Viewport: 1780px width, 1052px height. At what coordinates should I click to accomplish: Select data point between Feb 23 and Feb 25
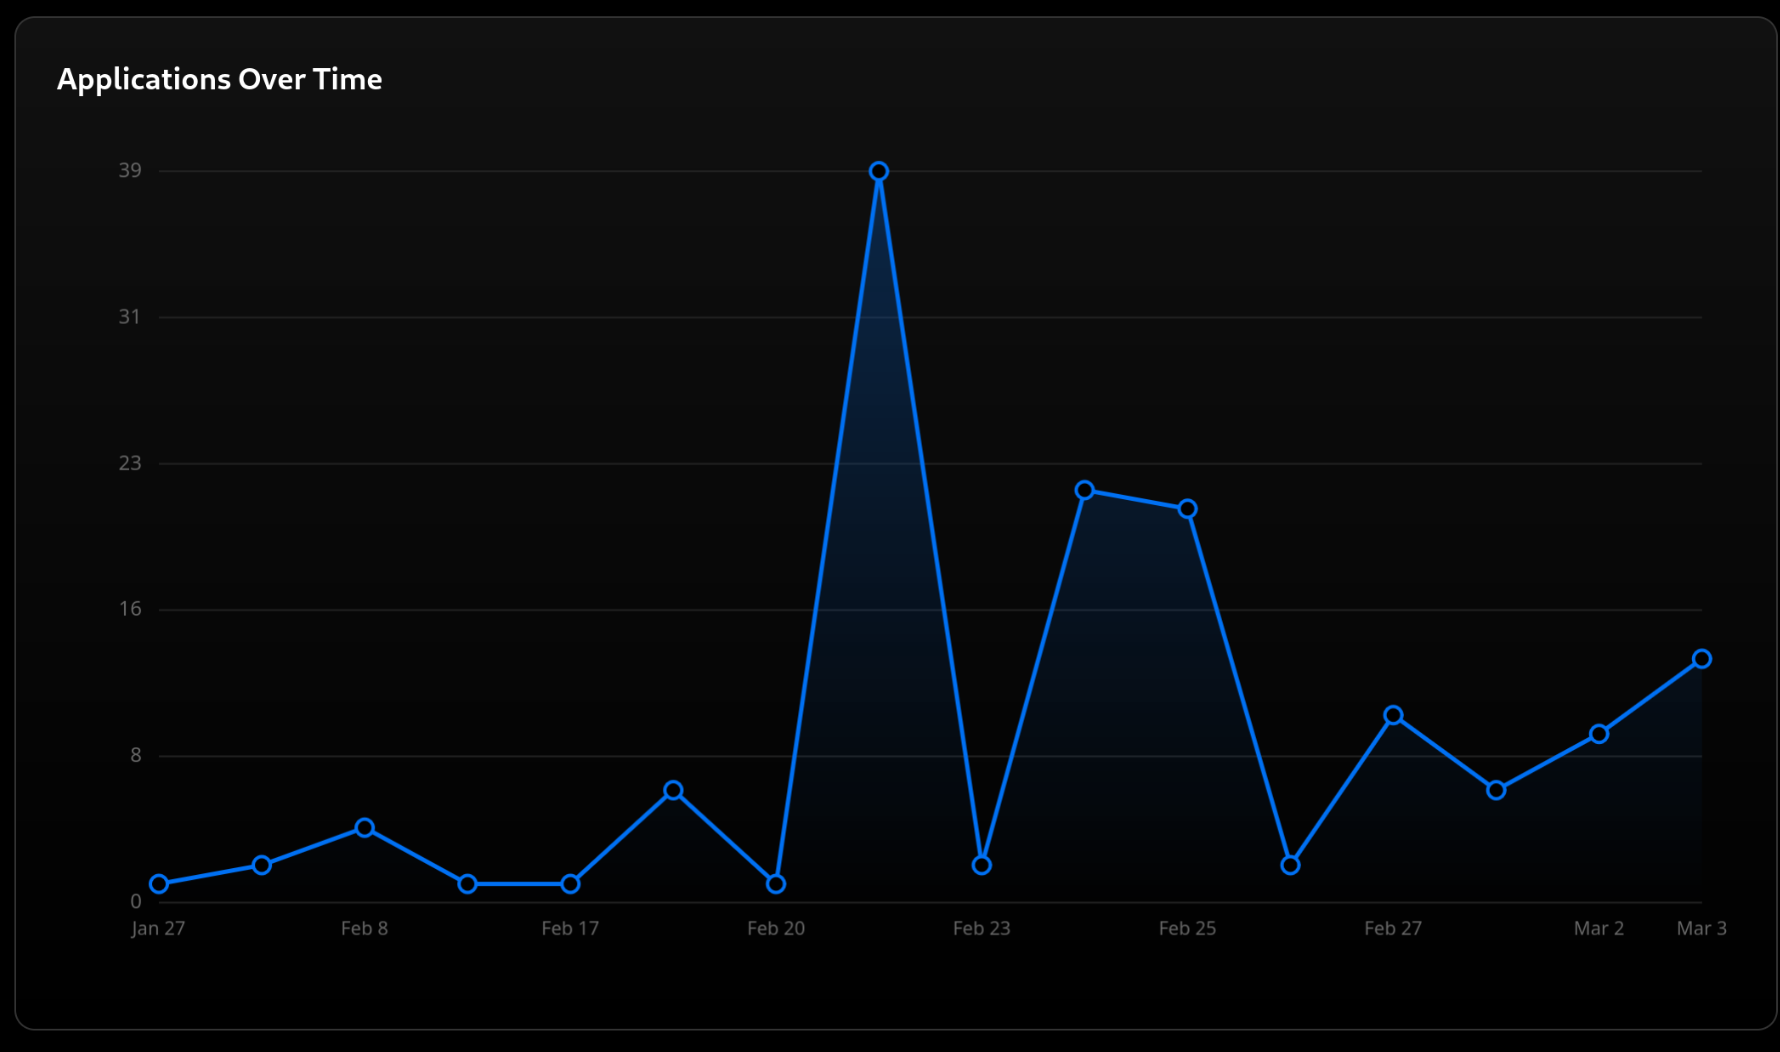1085,490
